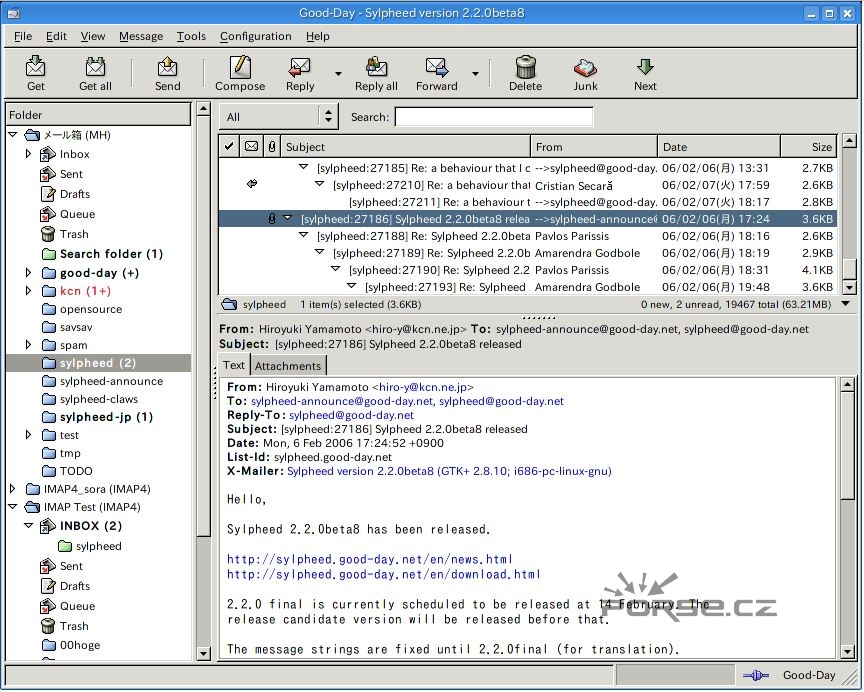The height and width of the screenshot is (692, 864).
Task: Open the Edit menu
Action: [56, 36]
